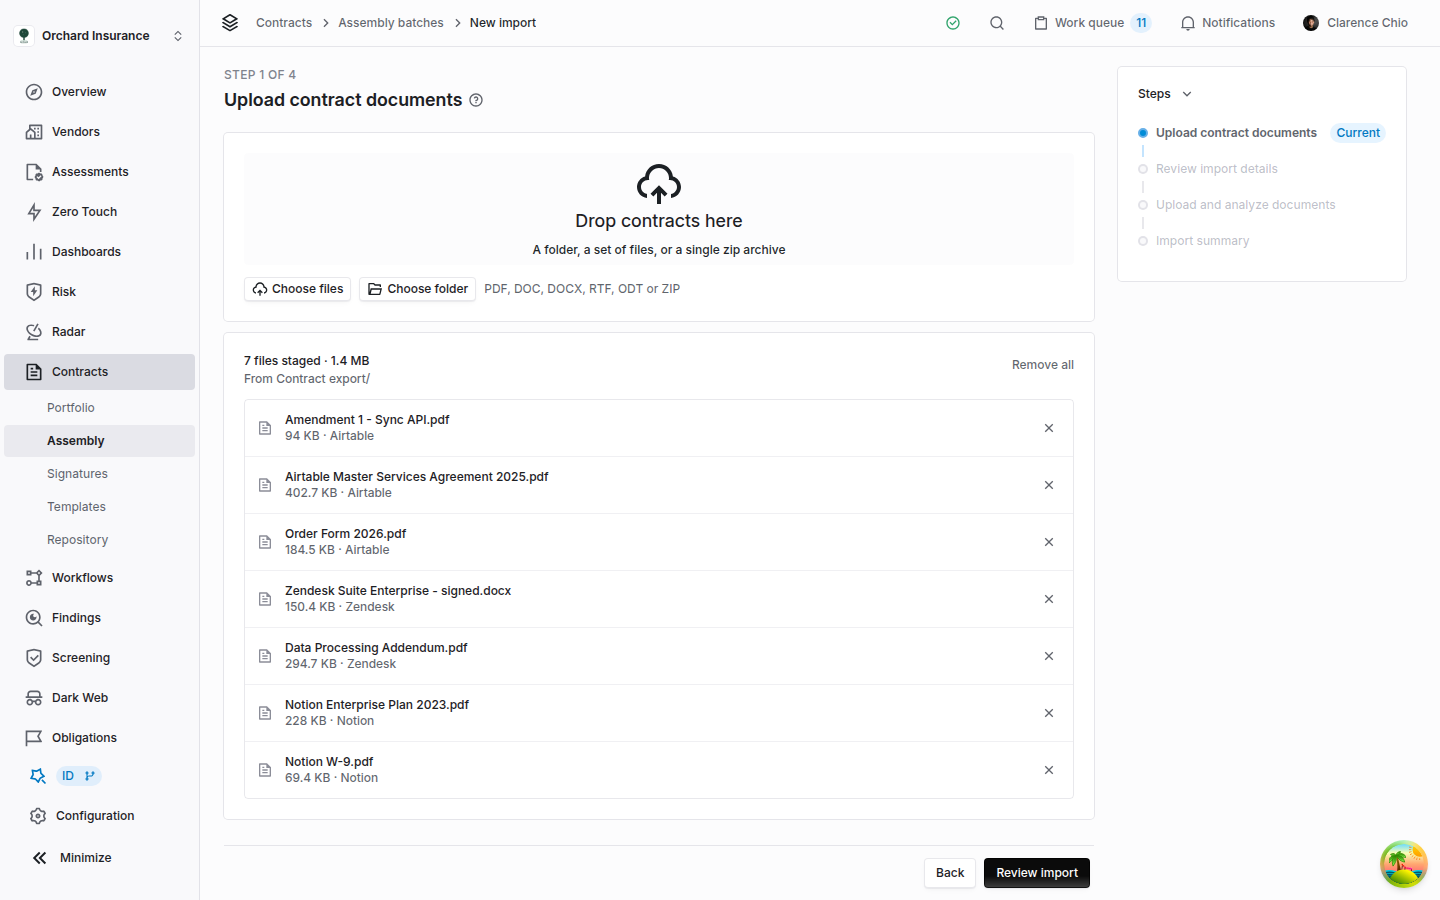Open the Signatures sub-item
The image size is (1440, 900).
99,474
